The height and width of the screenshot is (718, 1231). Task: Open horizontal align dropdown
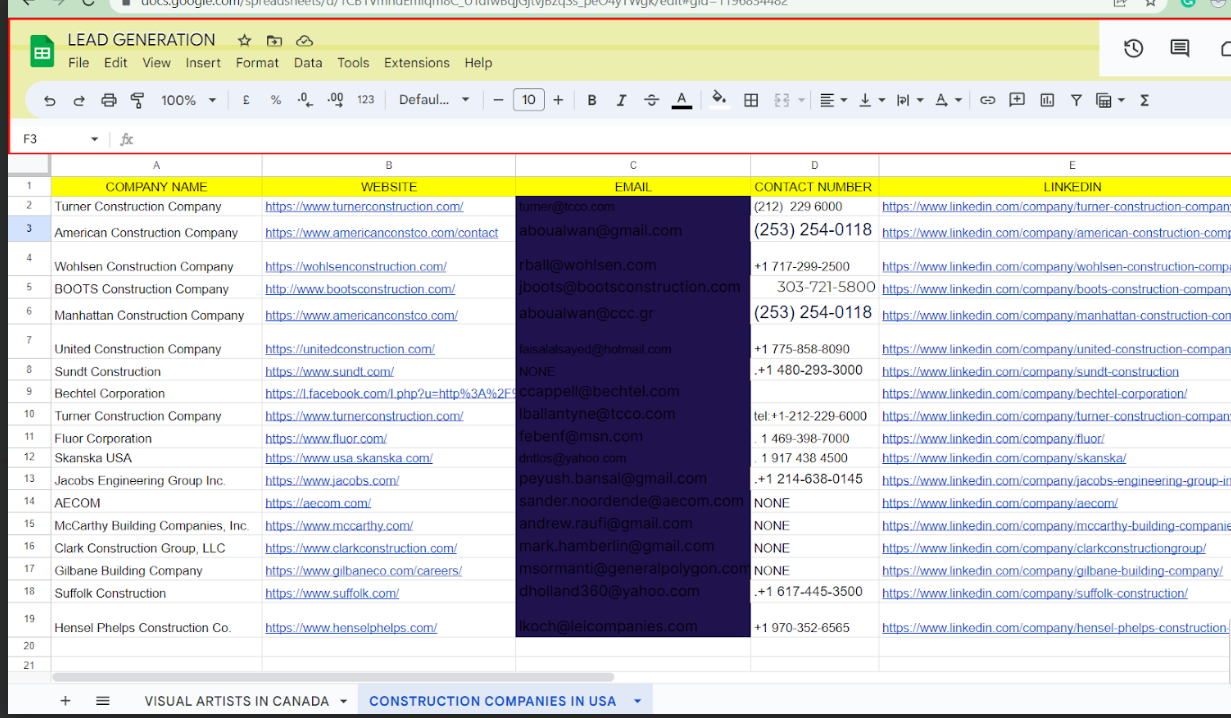(x=833, y=100)
